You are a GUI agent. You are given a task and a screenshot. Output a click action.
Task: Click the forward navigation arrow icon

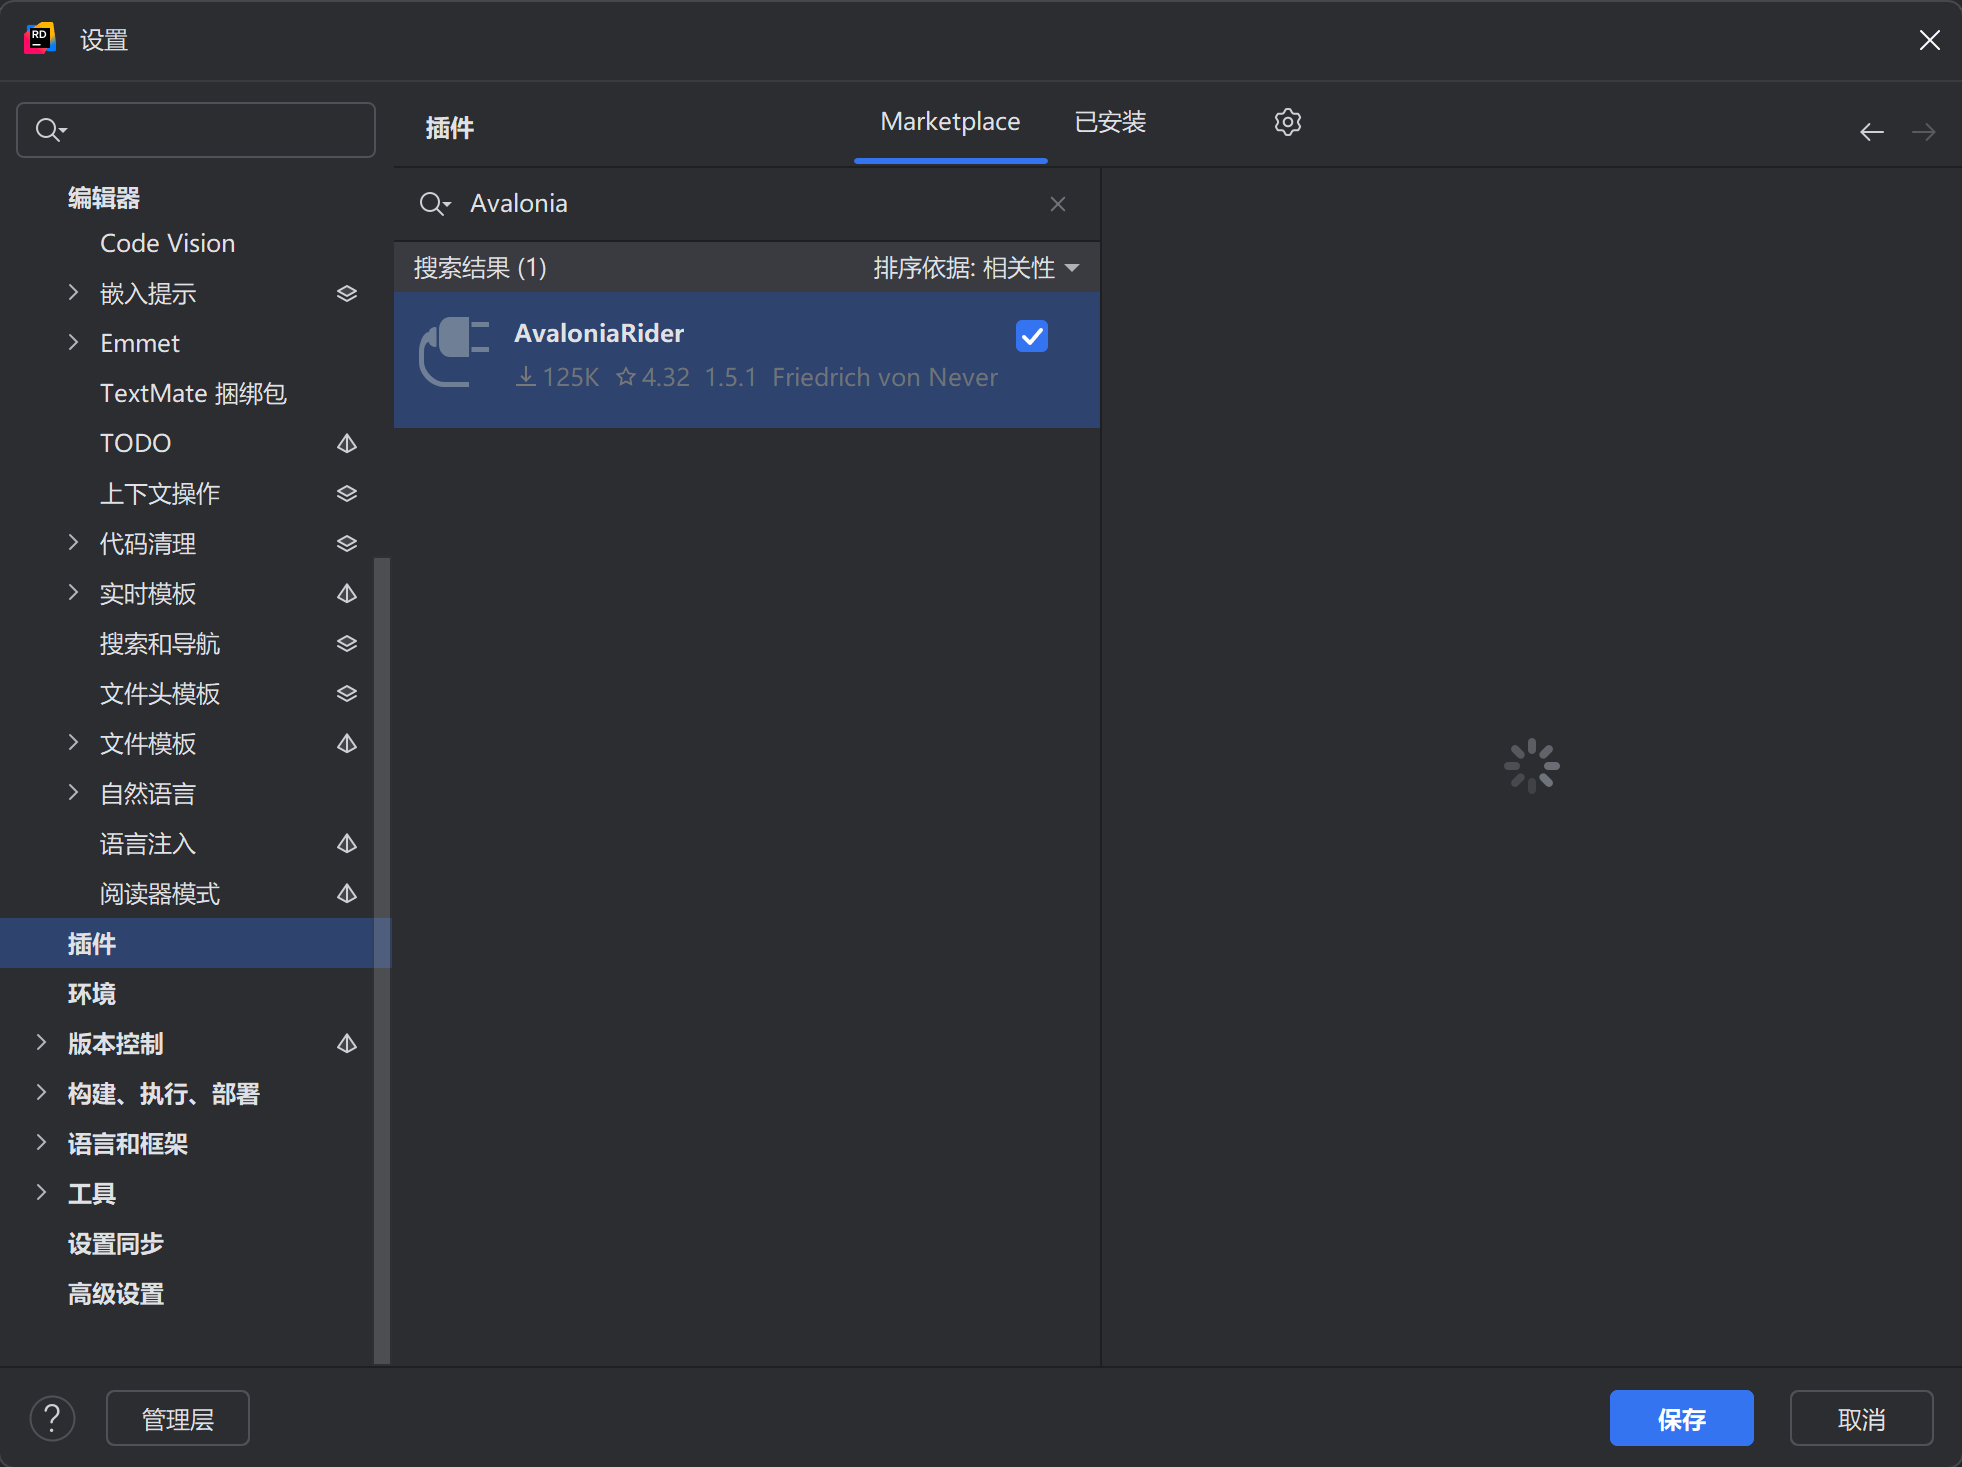point(1923,129)
